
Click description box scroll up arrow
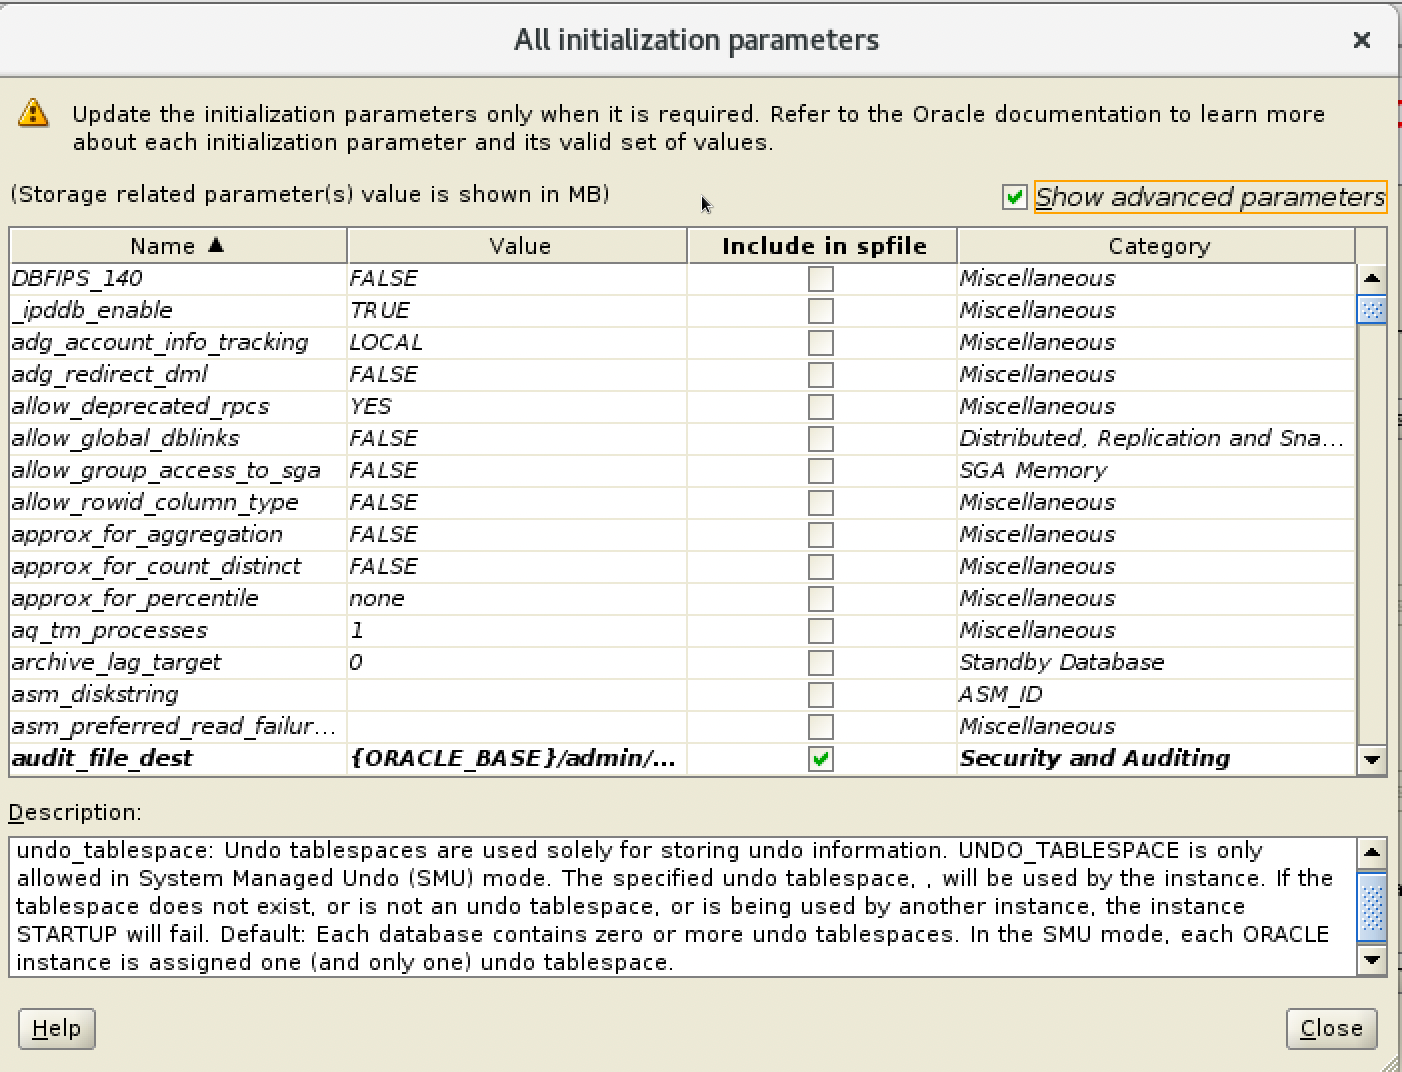[1372, 853]
